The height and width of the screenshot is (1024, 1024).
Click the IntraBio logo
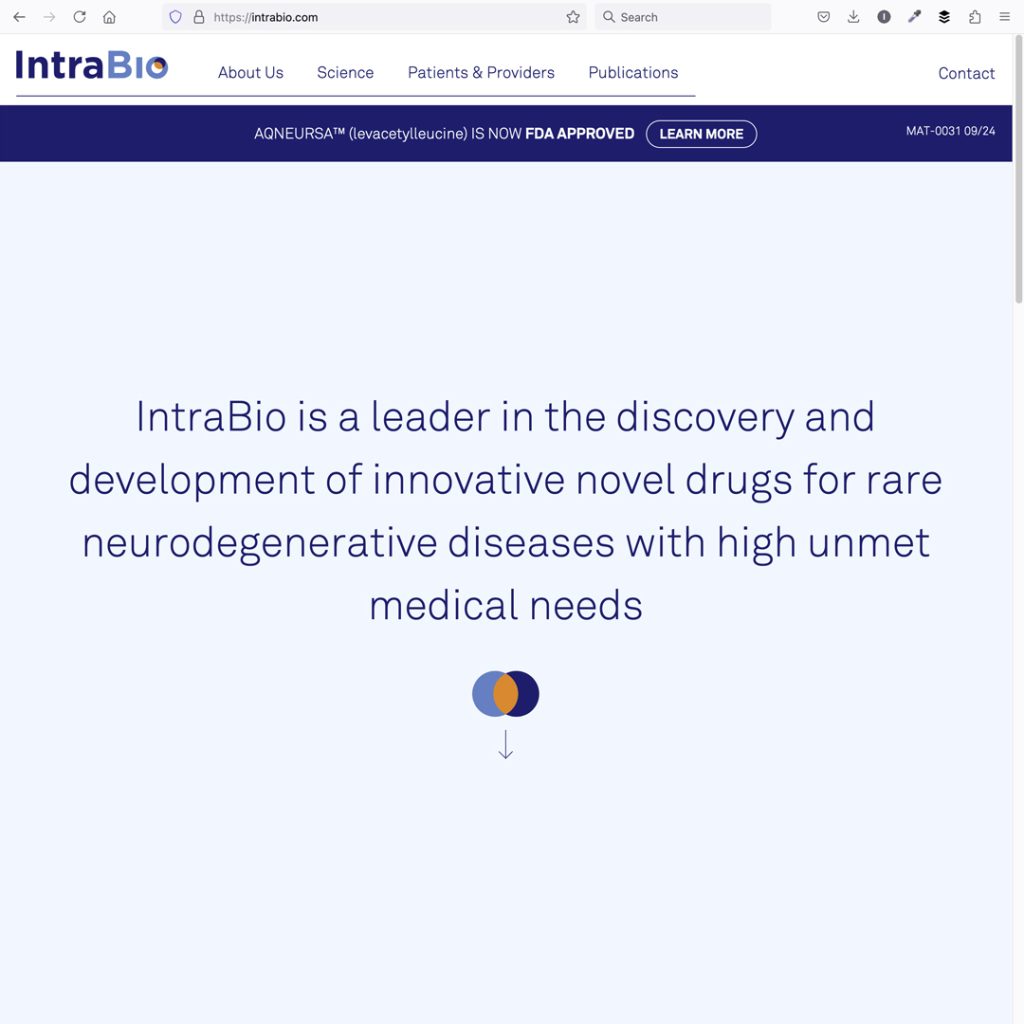92,66
